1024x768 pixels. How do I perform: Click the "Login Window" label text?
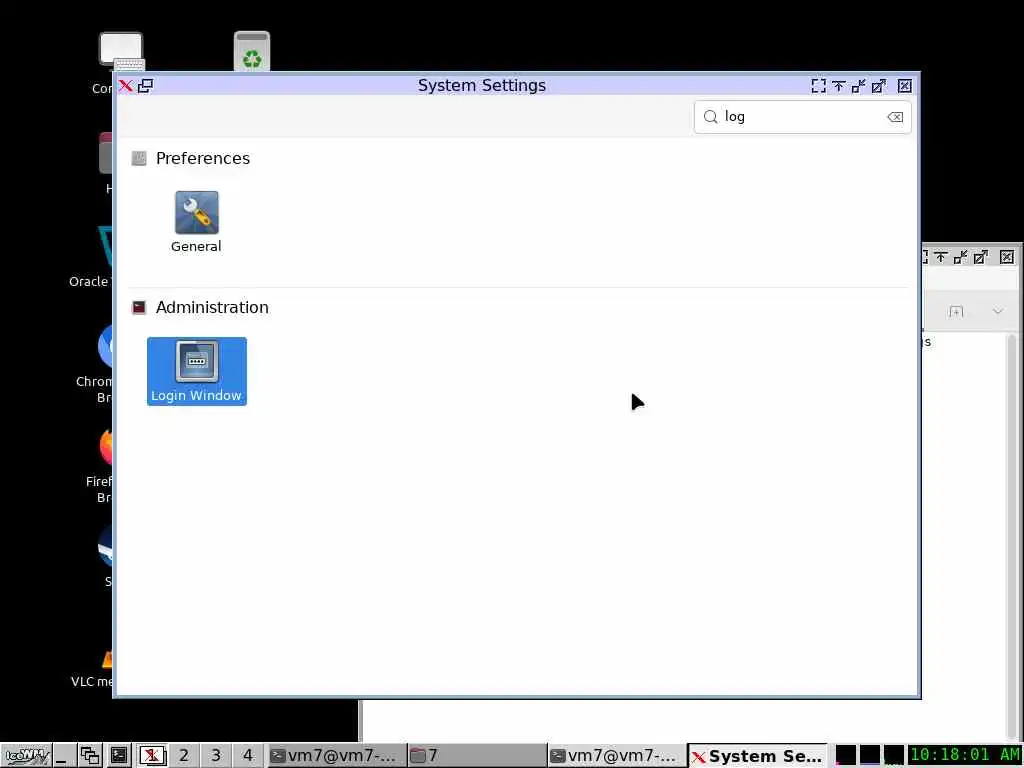[196, 395]
